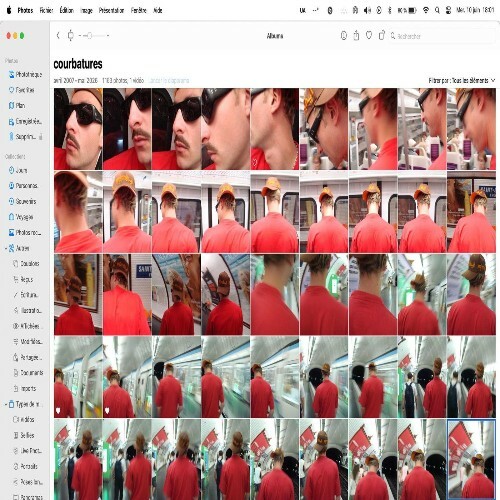Open Reçus under Autres

(23, 279)
